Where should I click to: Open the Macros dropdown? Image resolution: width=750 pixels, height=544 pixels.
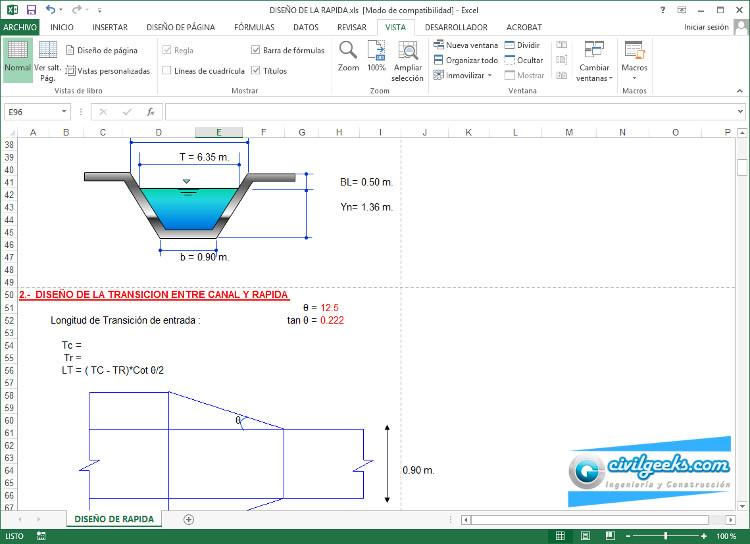point(634,60)
